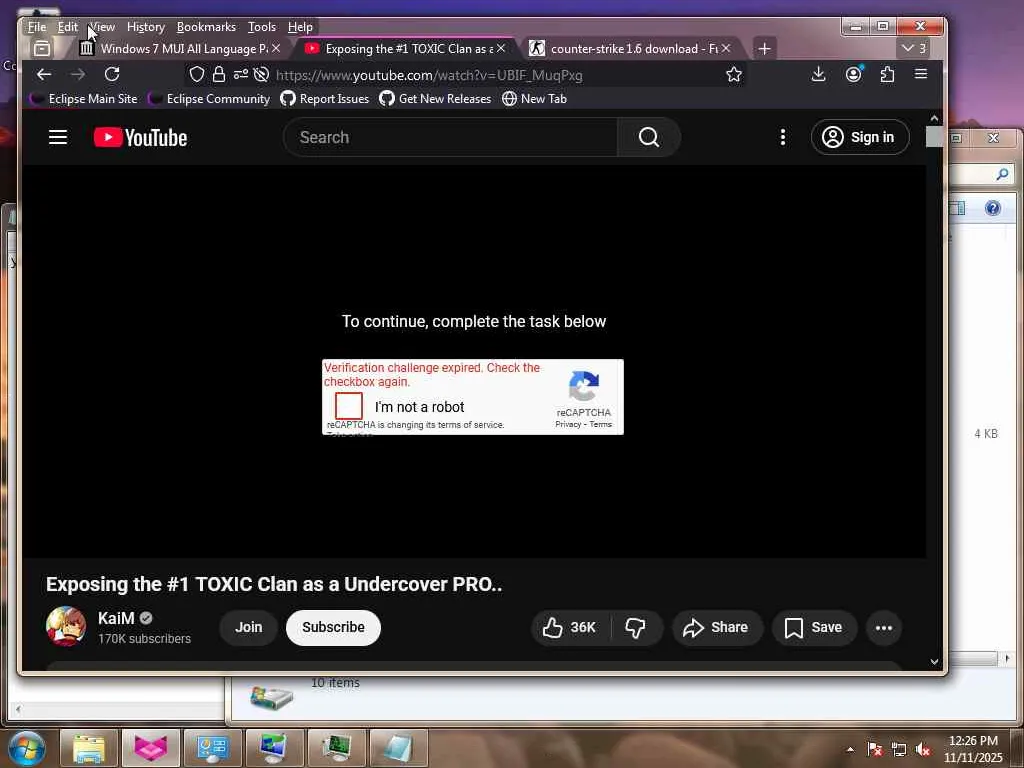1024x768 pixels.
Task: Open YouTube settings three-dot menu
Action: 782,137
